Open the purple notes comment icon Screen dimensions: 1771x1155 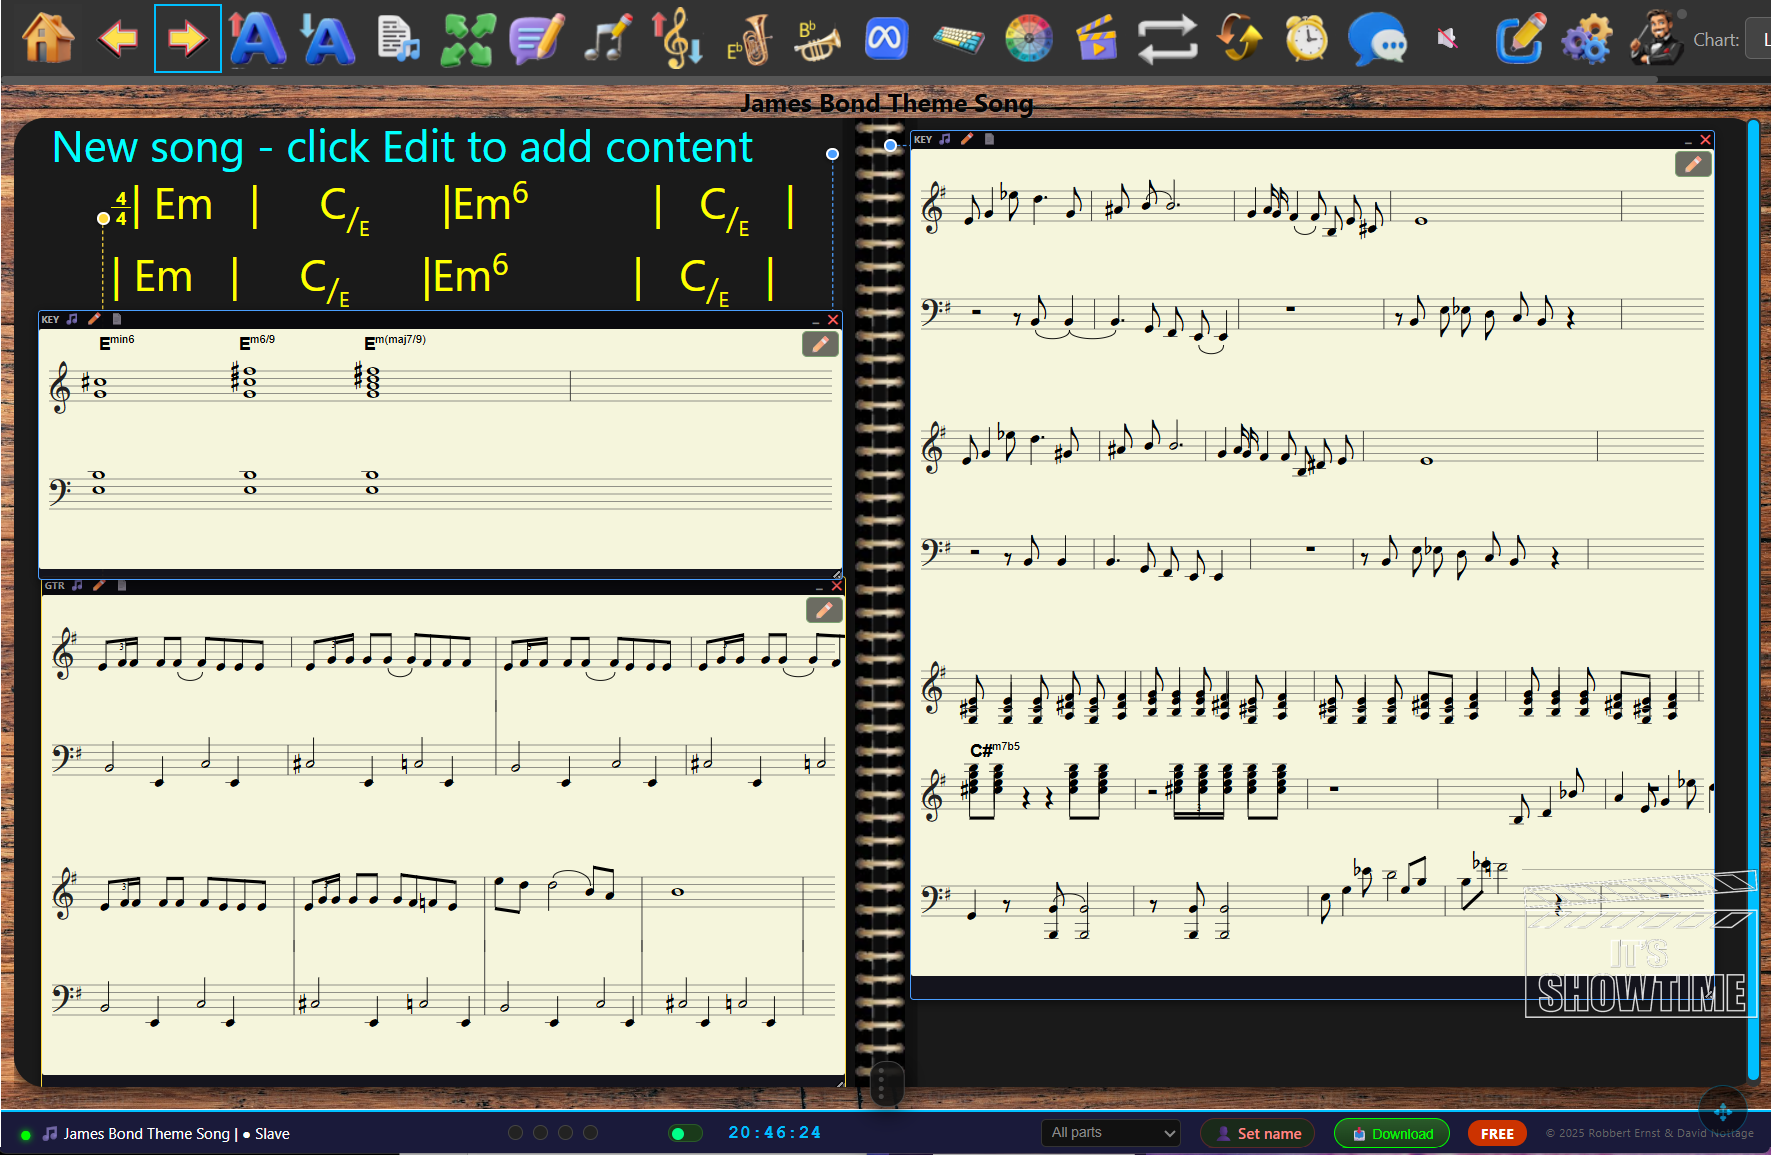click(537, 39)
